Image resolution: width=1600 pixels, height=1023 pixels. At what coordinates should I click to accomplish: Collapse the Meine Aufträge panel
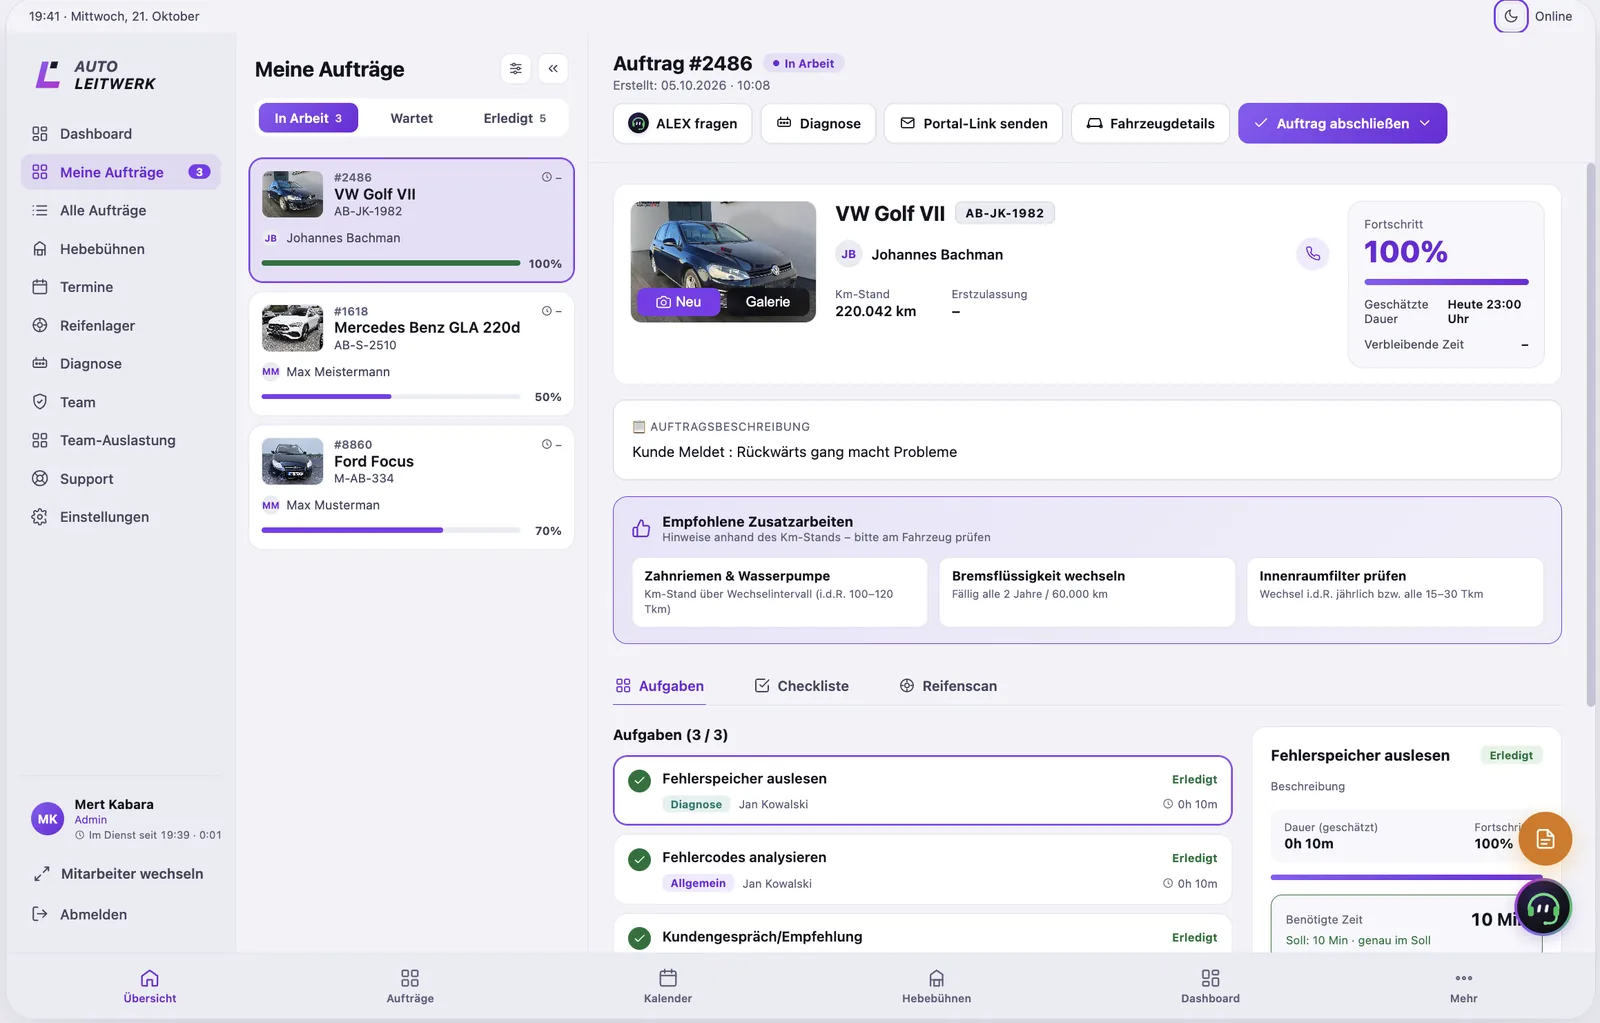(x=553, y=69)
